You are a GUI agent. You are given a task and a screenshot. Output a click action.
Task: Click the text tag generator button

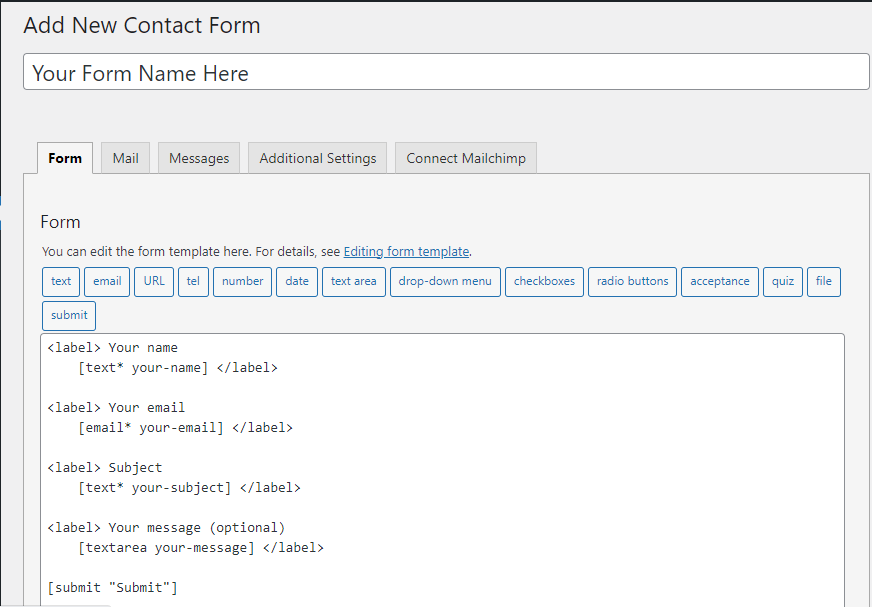click(x=61, y=281)
